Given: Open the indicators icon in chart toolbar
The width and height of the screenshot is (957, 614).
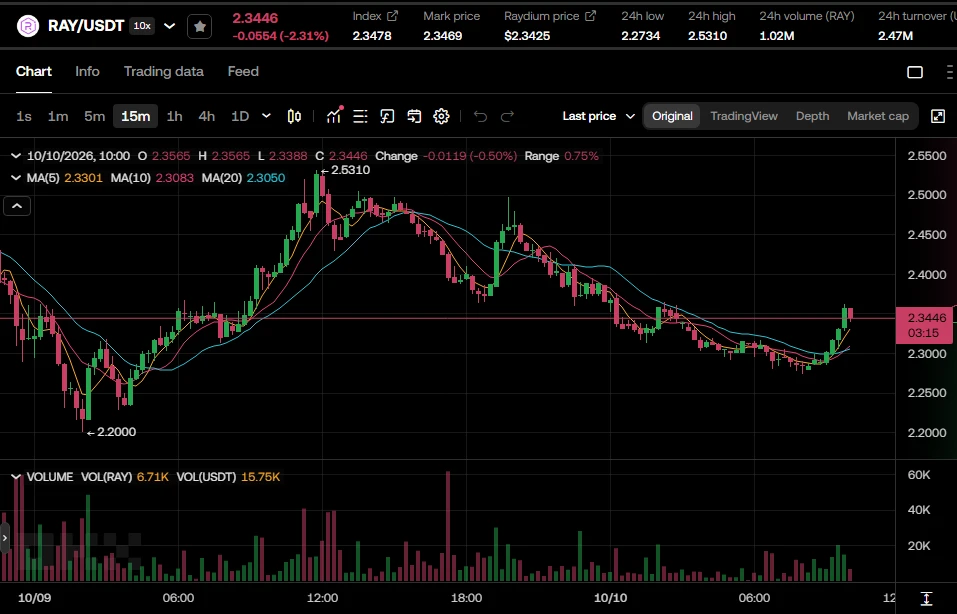Looking at the screenshot, I should tap(334, 115).
